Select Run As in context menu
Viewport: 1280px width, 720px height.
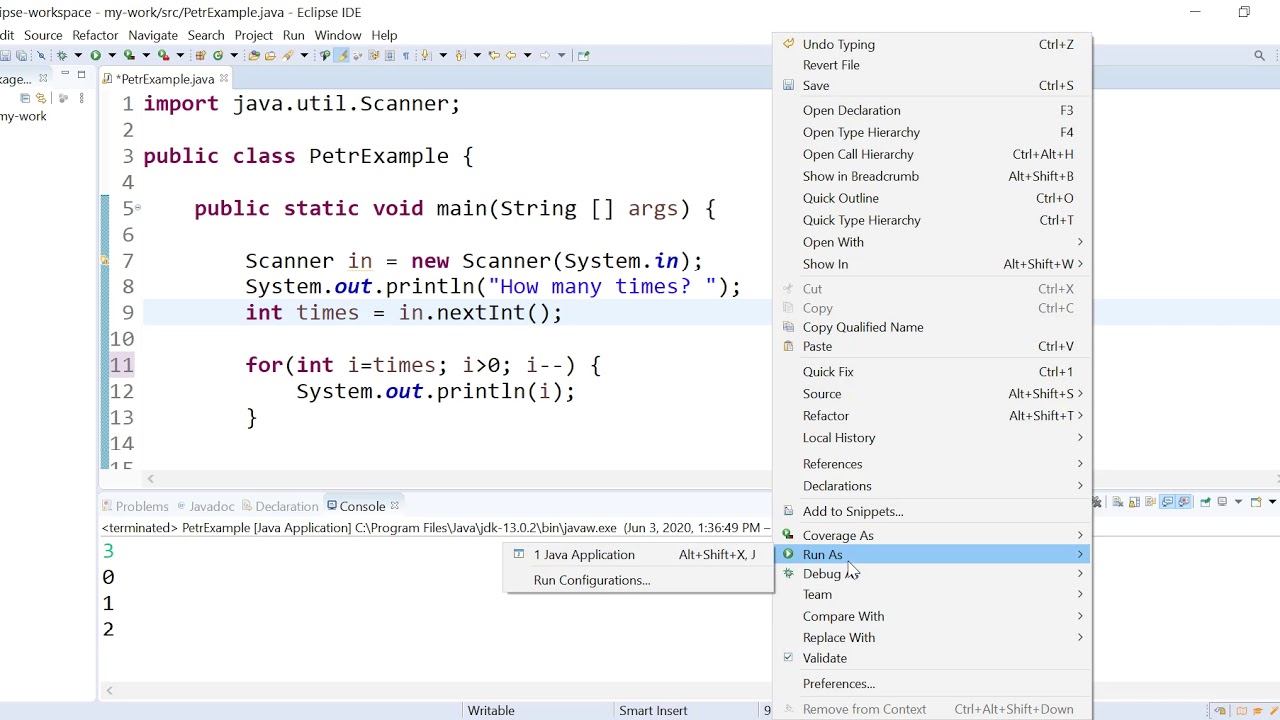(x=932, y=554)
